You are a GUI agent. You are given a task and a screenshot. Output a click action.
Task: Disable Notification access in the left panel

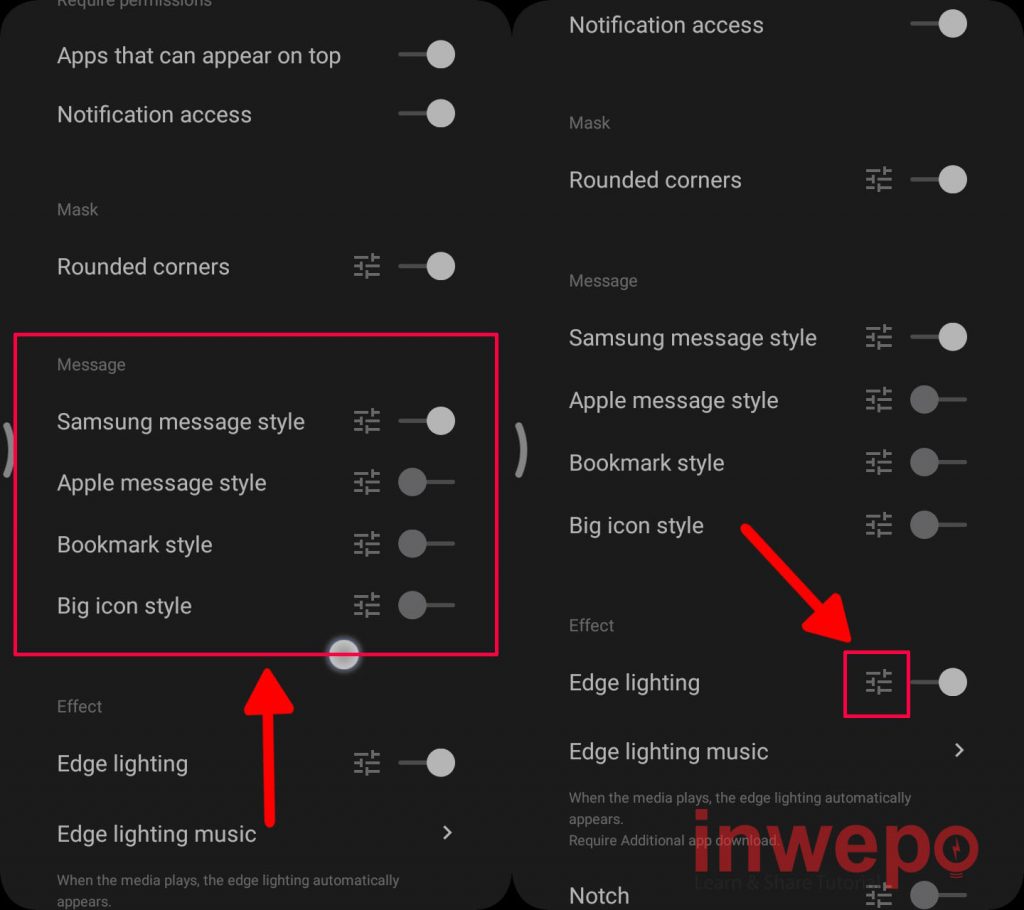[427, 114]
